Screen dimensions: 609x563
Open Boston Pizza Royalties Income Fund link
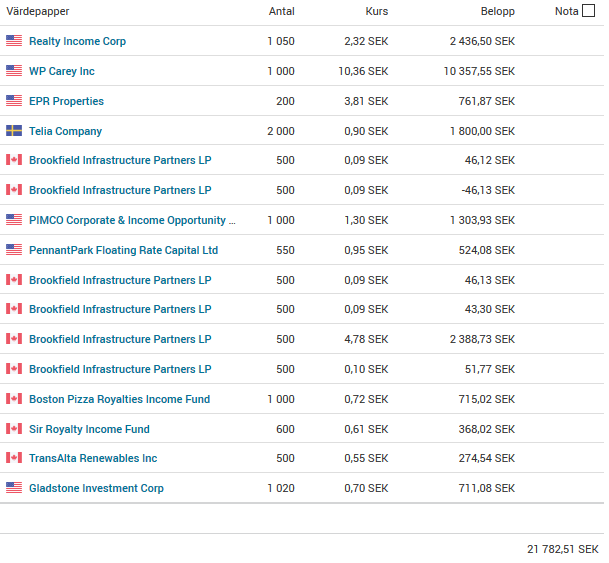[x=119, y=399]
